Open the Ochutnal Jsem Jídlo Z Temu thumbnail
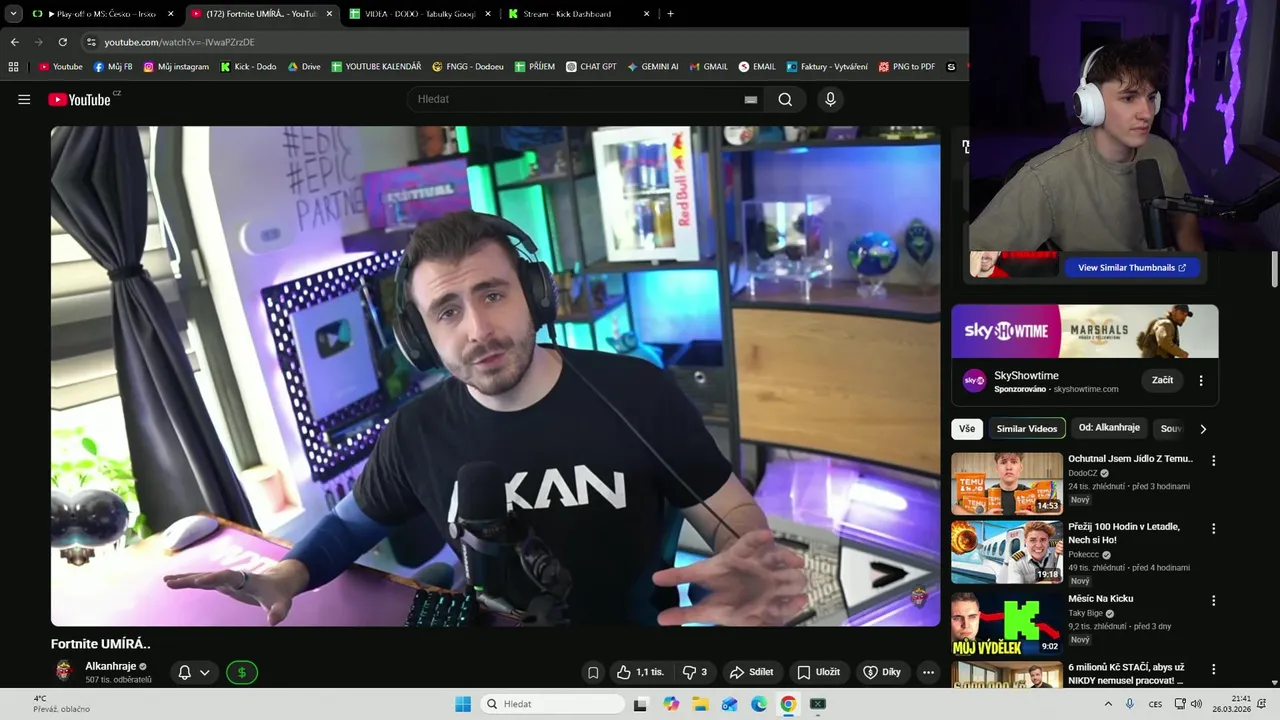This screenshot has width=1280, height=720. pos(1007,483)
